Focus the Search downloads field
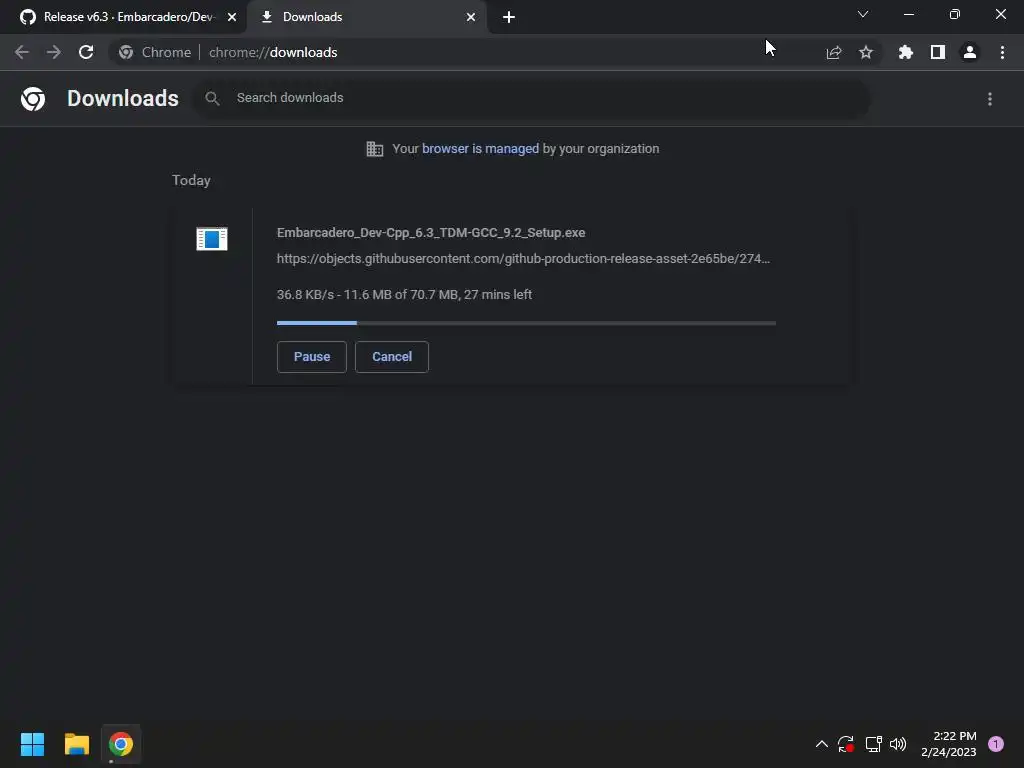The width and height of the screenshot is (1024, 768). 530,98
